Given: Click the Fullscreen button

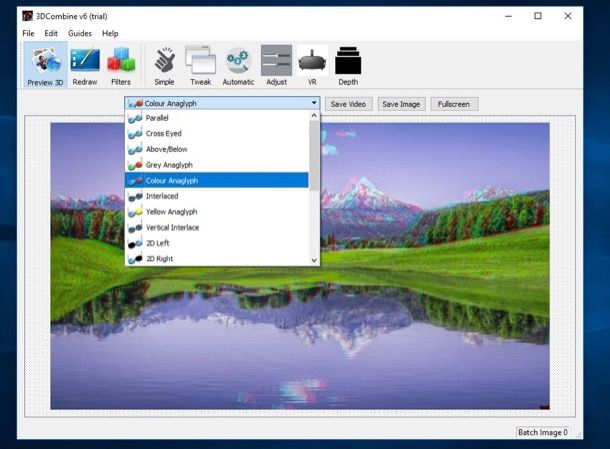Looking at the screenshot, I should (454, 104).
